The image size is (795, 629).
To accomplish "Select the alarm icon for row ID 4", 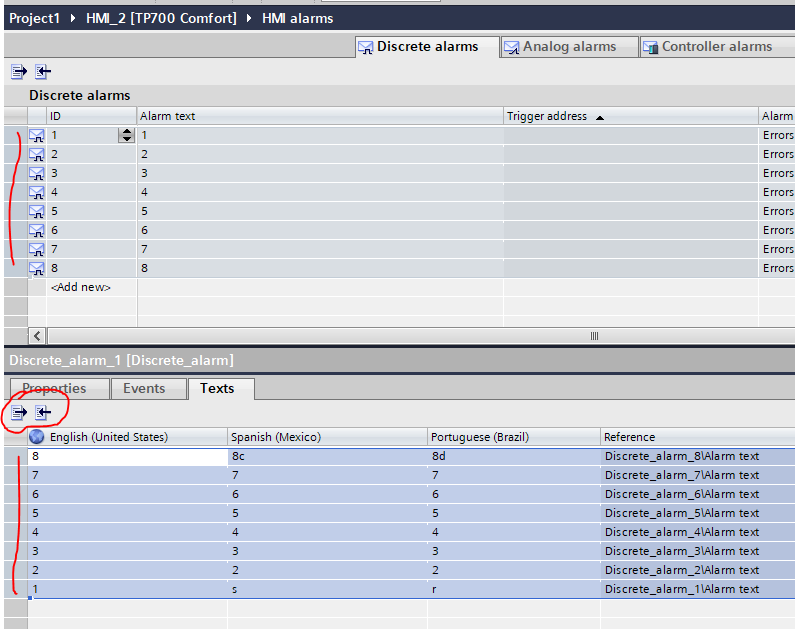I will pyautogui.click(x=37, y=192).
